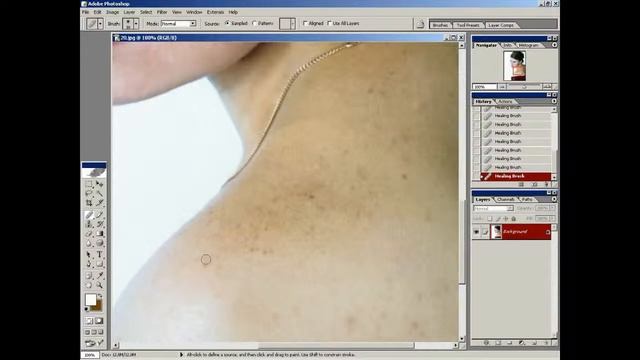Select the Hand tool
The height and width of the screenshot is (360, 640).
[89, 285]
